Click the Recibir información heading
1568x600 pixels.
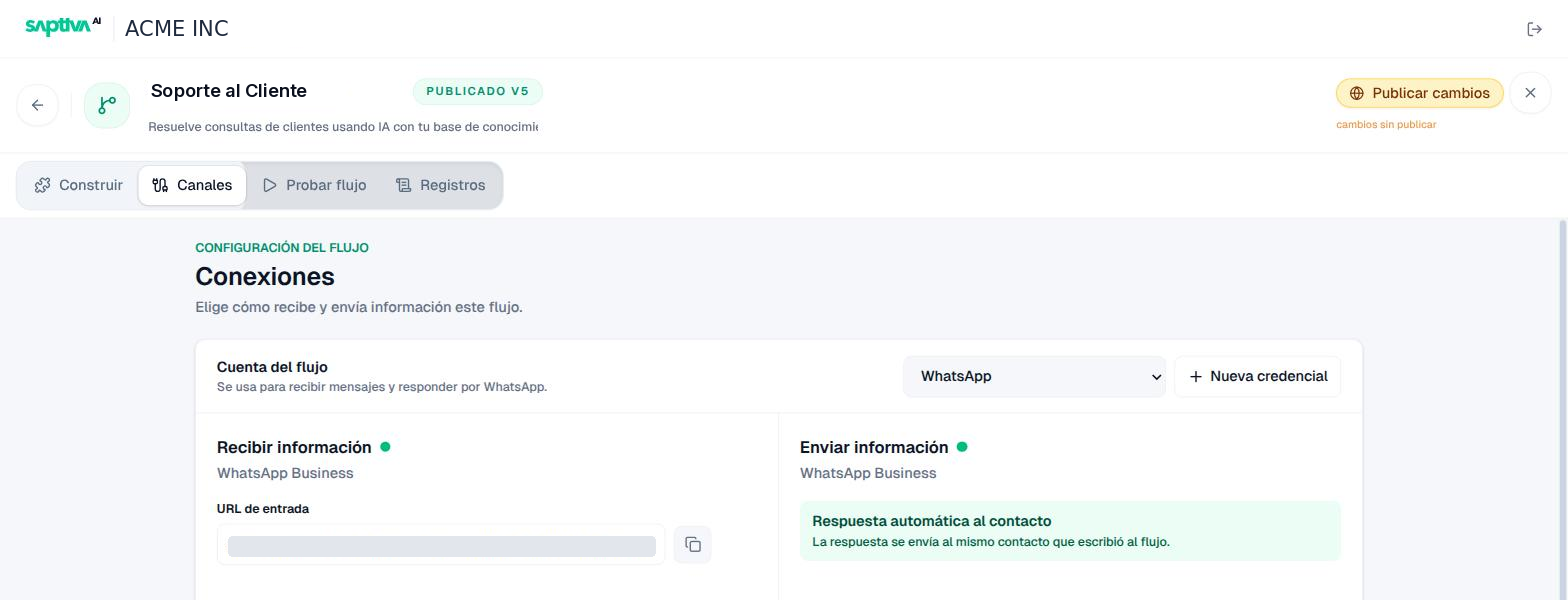point(294,447)
